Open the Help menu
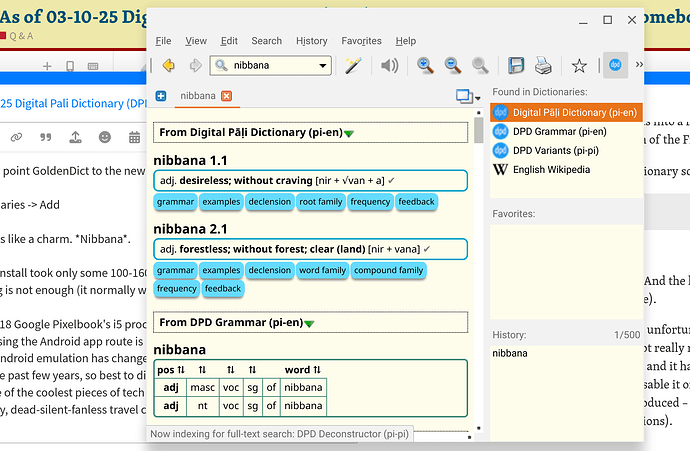Viewport: 690px width, 451px height. [x=405, y=41]
